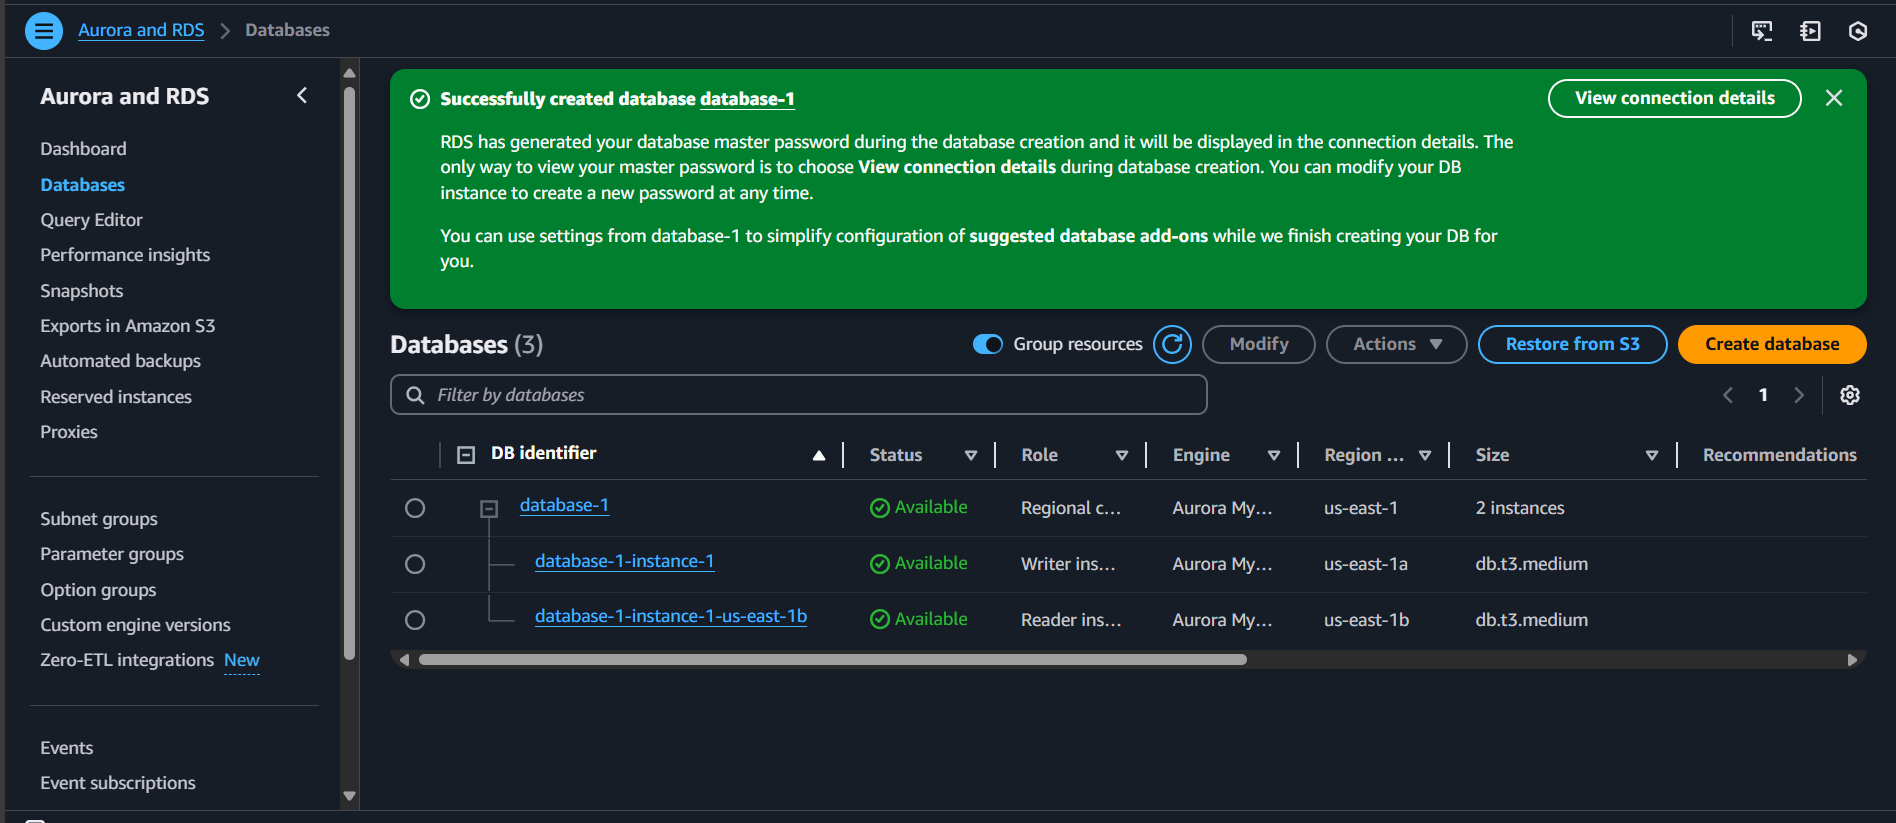Click Restore from S3 button

click(x=1572, y=344)
